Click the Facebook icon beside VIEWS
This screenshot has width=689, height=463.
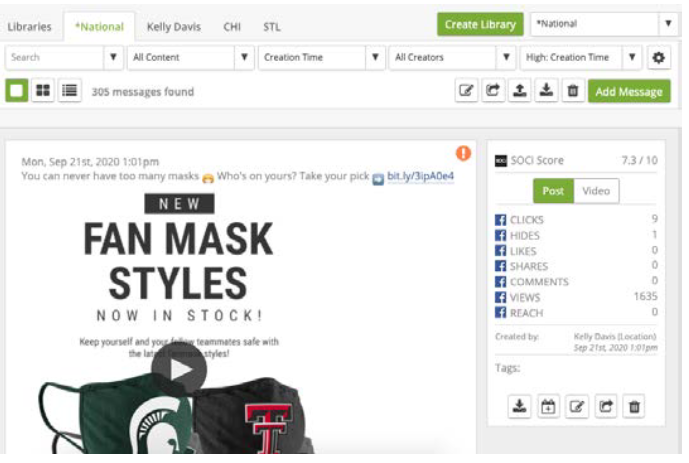pyautogui.click(x=500, y=297)
